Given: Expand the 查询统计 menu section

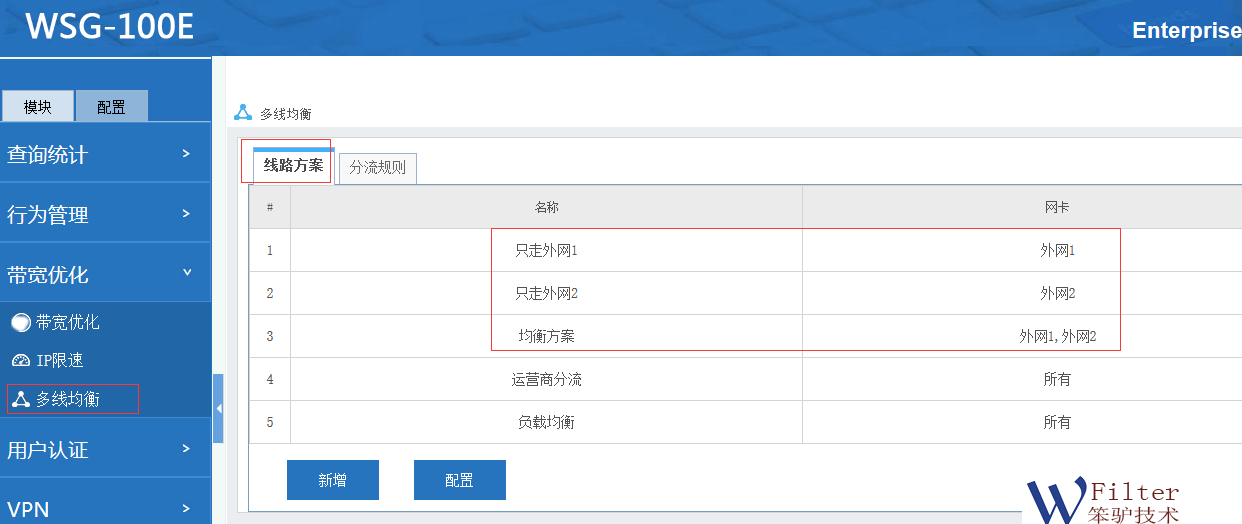Looking at the screenshot, I should 105,154.
